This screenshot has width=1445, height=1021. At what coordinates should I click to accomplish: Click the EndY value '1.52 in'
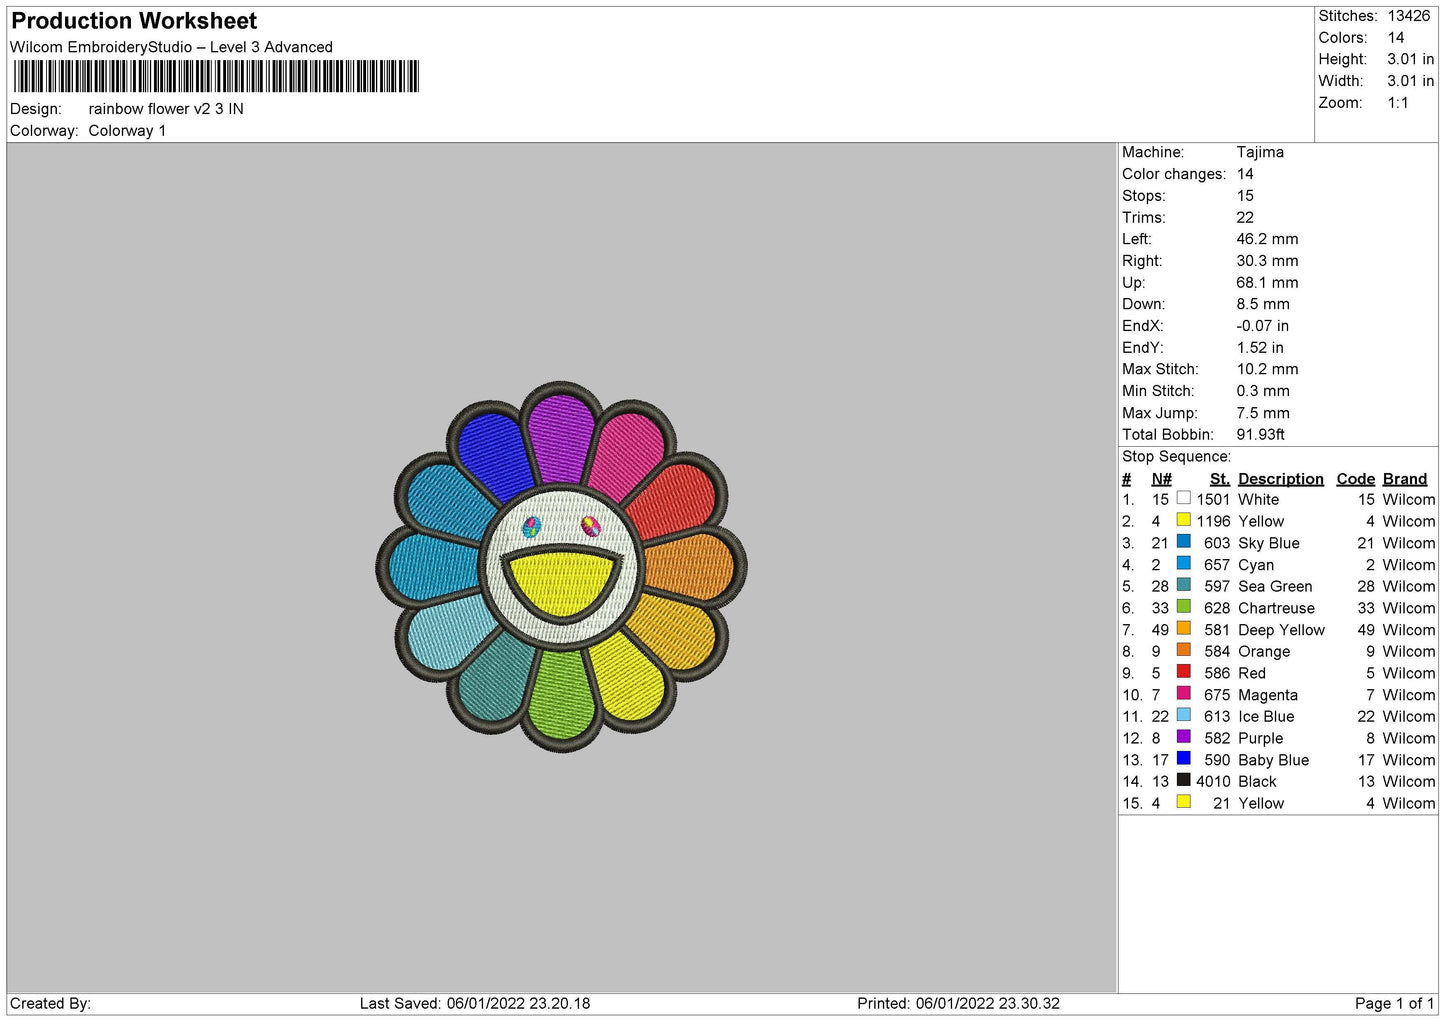1260,347
